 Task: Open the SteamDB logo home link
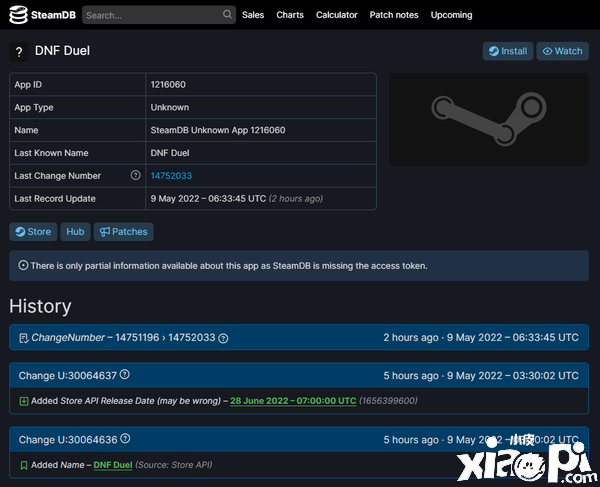[x=42, y=15]
